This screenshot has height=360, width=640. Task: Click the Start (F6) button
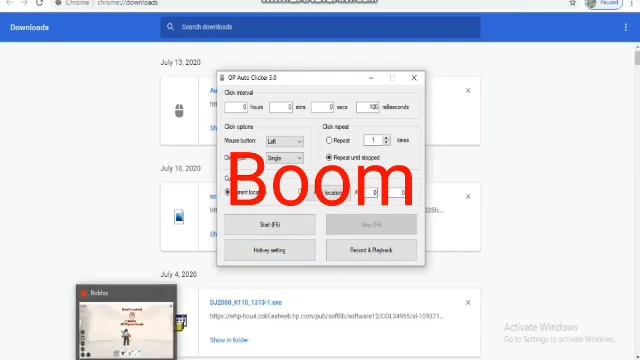click(269, 224)
